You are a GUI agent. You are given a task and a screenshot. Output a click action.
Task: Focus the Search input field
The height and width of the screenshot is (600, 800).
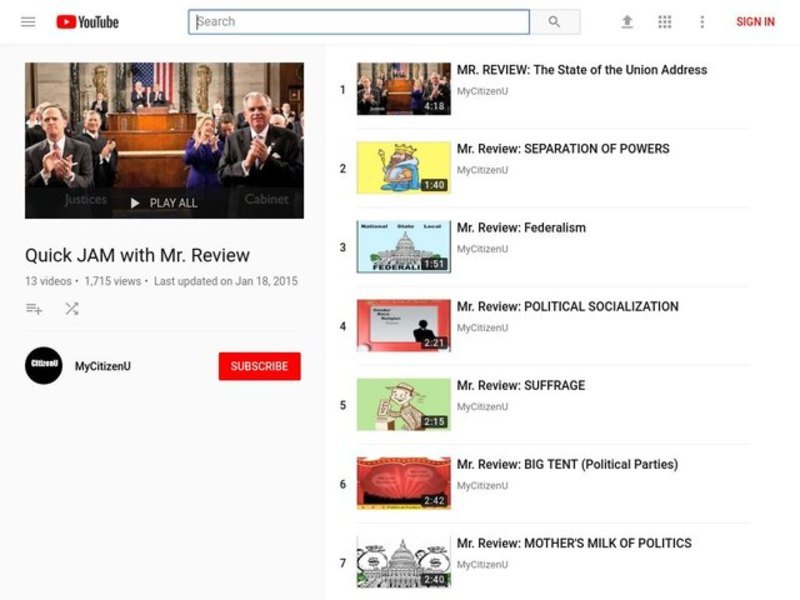pos(358,22)
